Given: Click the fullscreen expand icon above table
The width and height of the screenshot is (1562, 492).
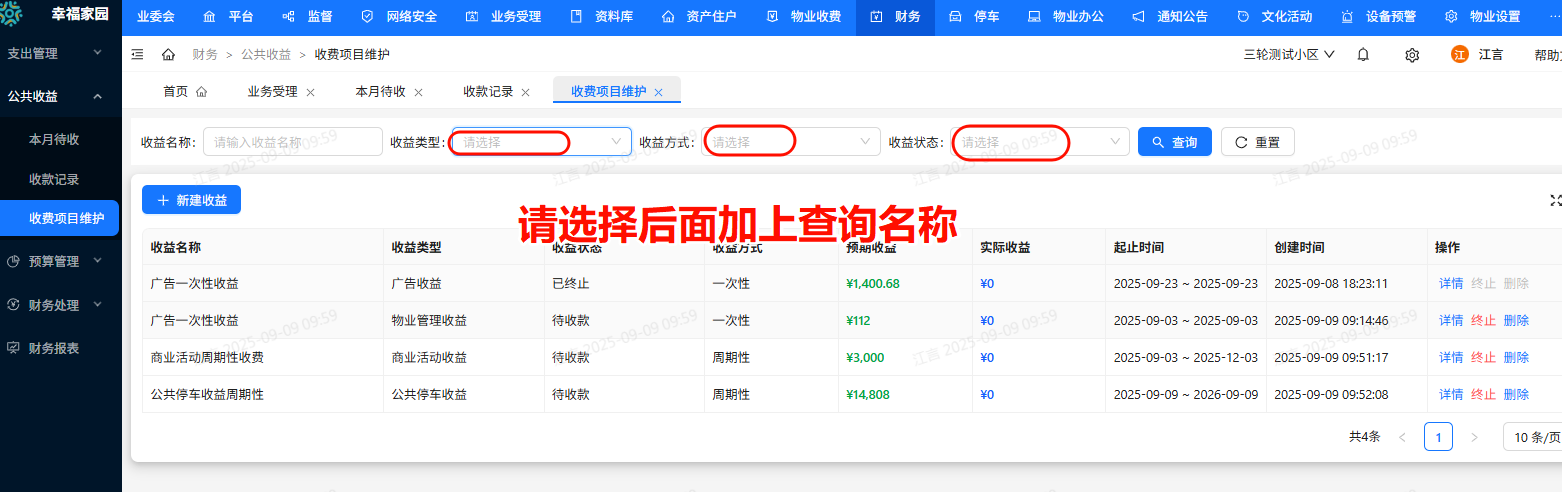Looking at the screenshot, I should coord(1555,200).
